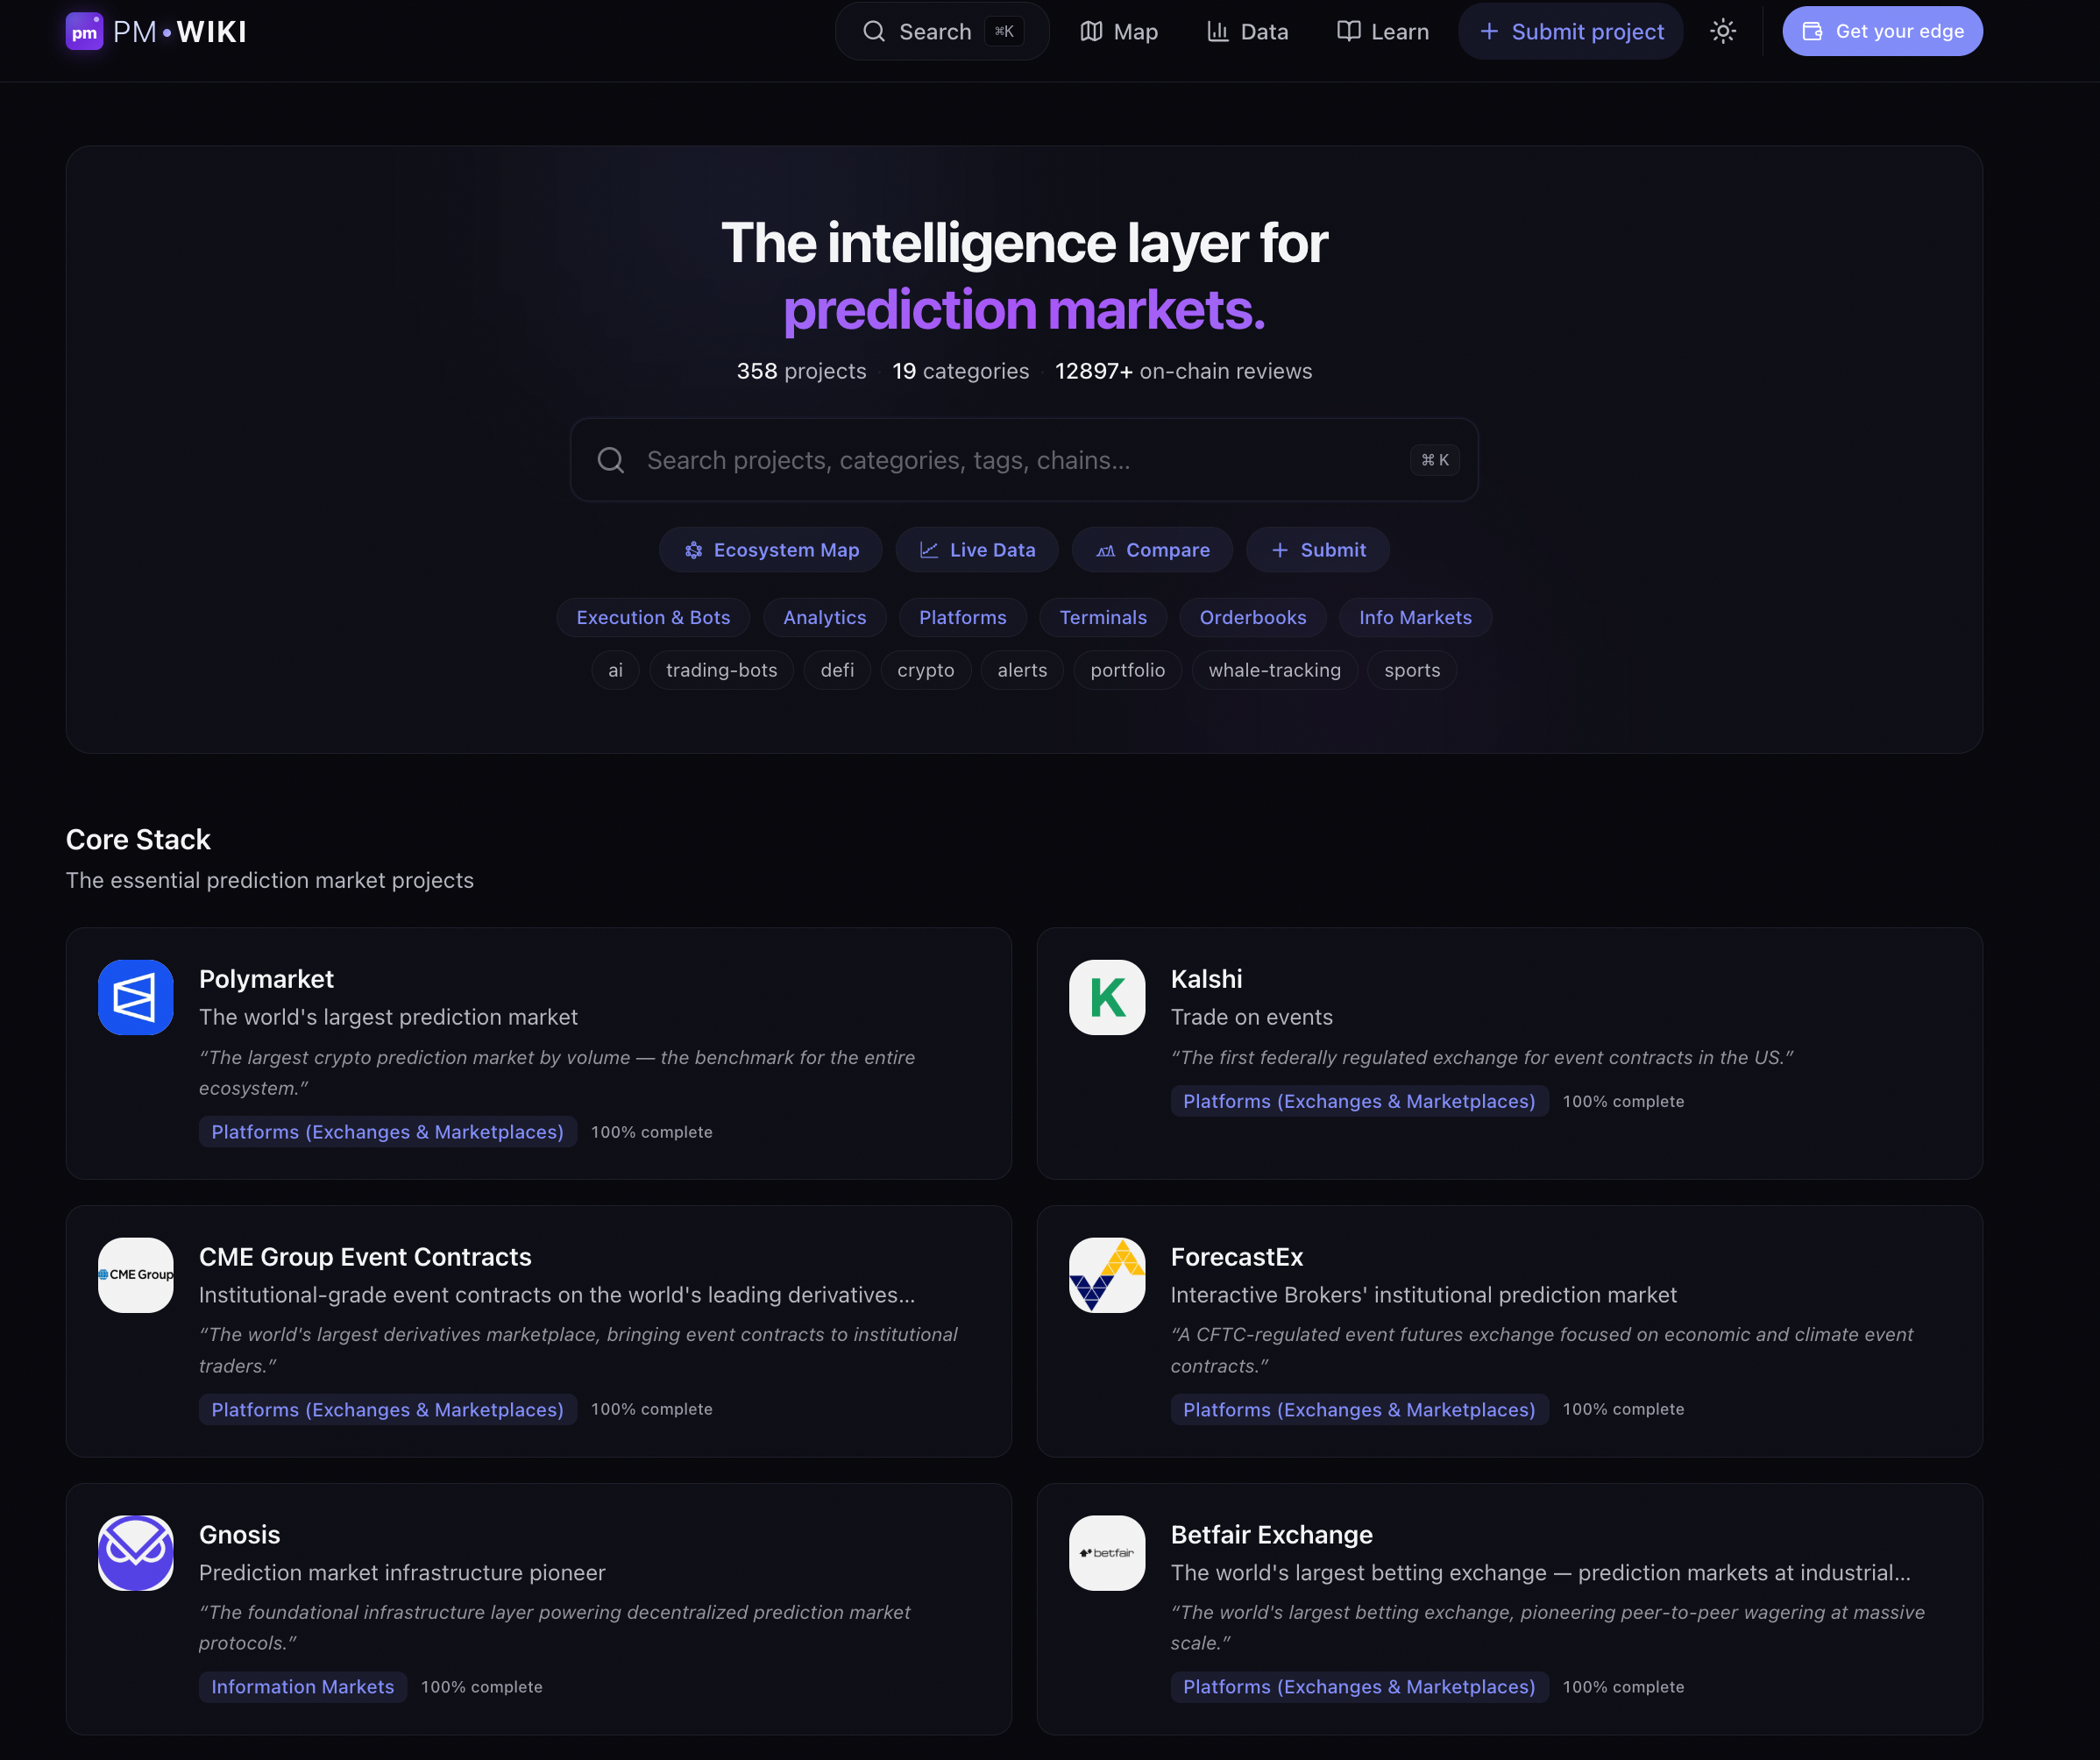Open Platforms link on the Polymarket card
Viewport: 2100px width, 1760px height.
click(x=388, y=1131)
